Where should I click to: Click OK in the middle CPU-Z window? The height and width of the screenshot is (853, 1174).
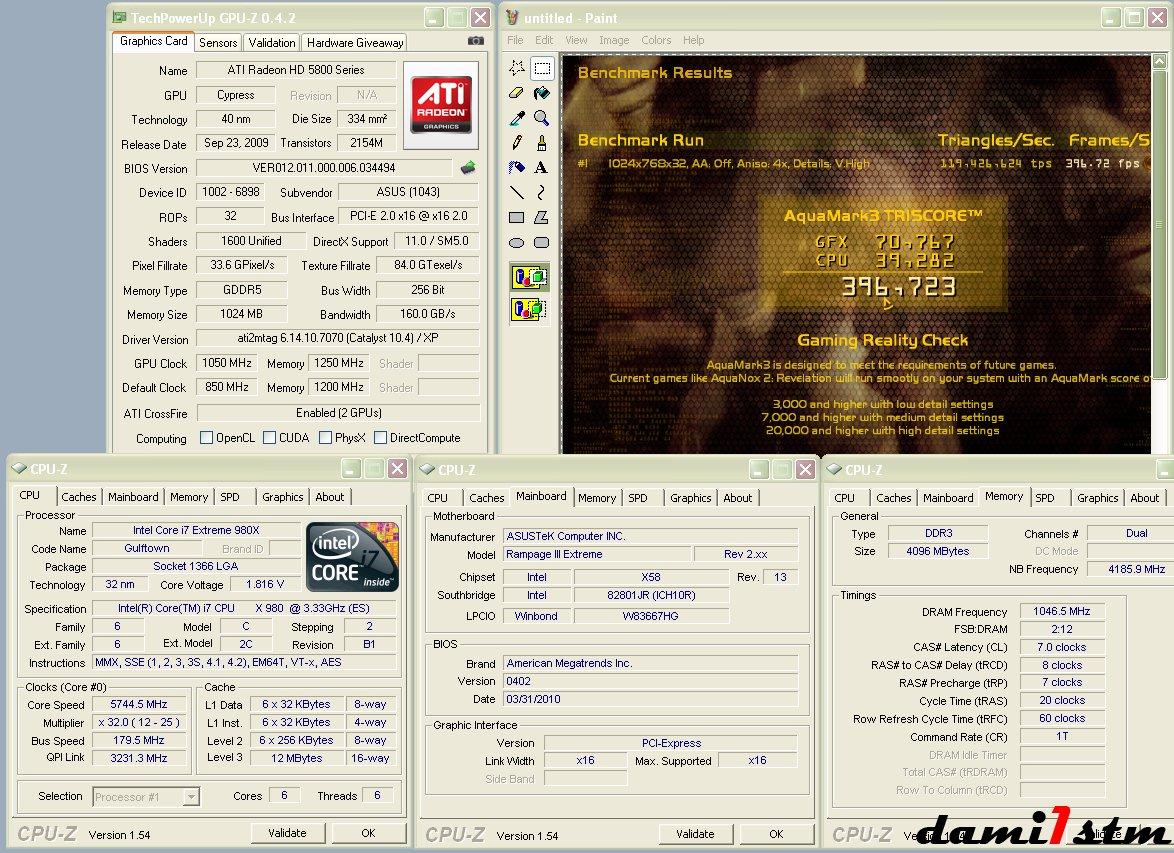[776, 834]
